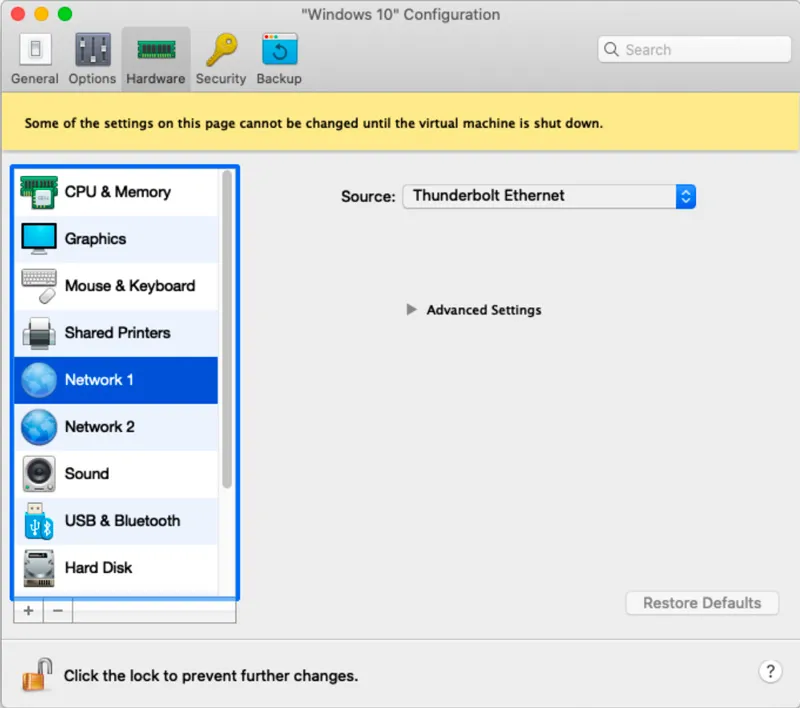The height and width of the screenshot is (708, 800).
Task: Select USB & Bluetooth icon
Action: [x=39, y=521]
